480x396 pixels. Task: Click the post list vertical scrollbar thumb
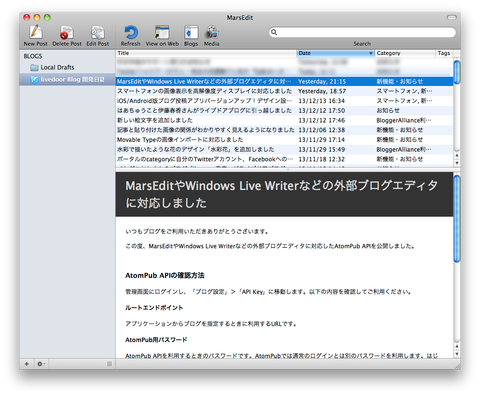pyautogui.click(x=457, y=72)
